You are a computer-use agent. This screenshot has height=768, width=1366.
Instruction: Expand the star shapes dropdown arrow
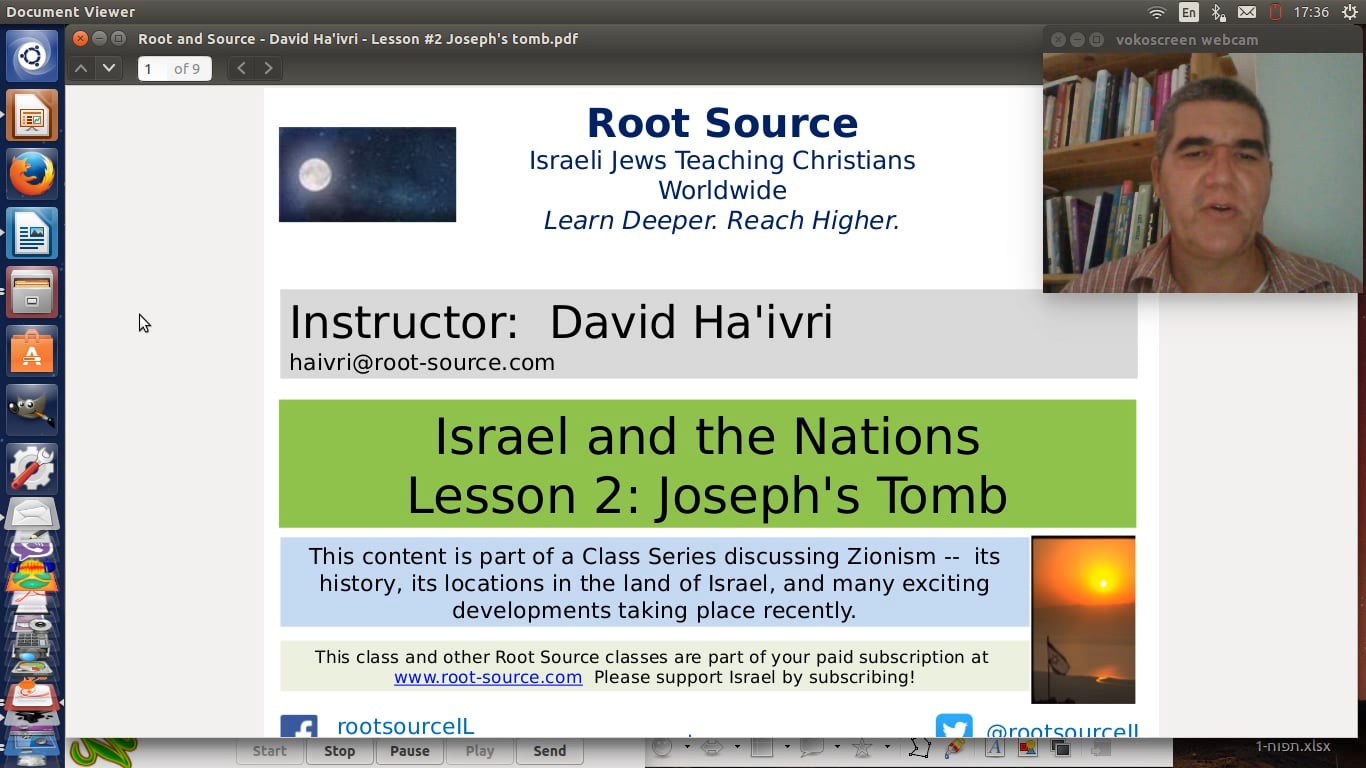point(886,747)
